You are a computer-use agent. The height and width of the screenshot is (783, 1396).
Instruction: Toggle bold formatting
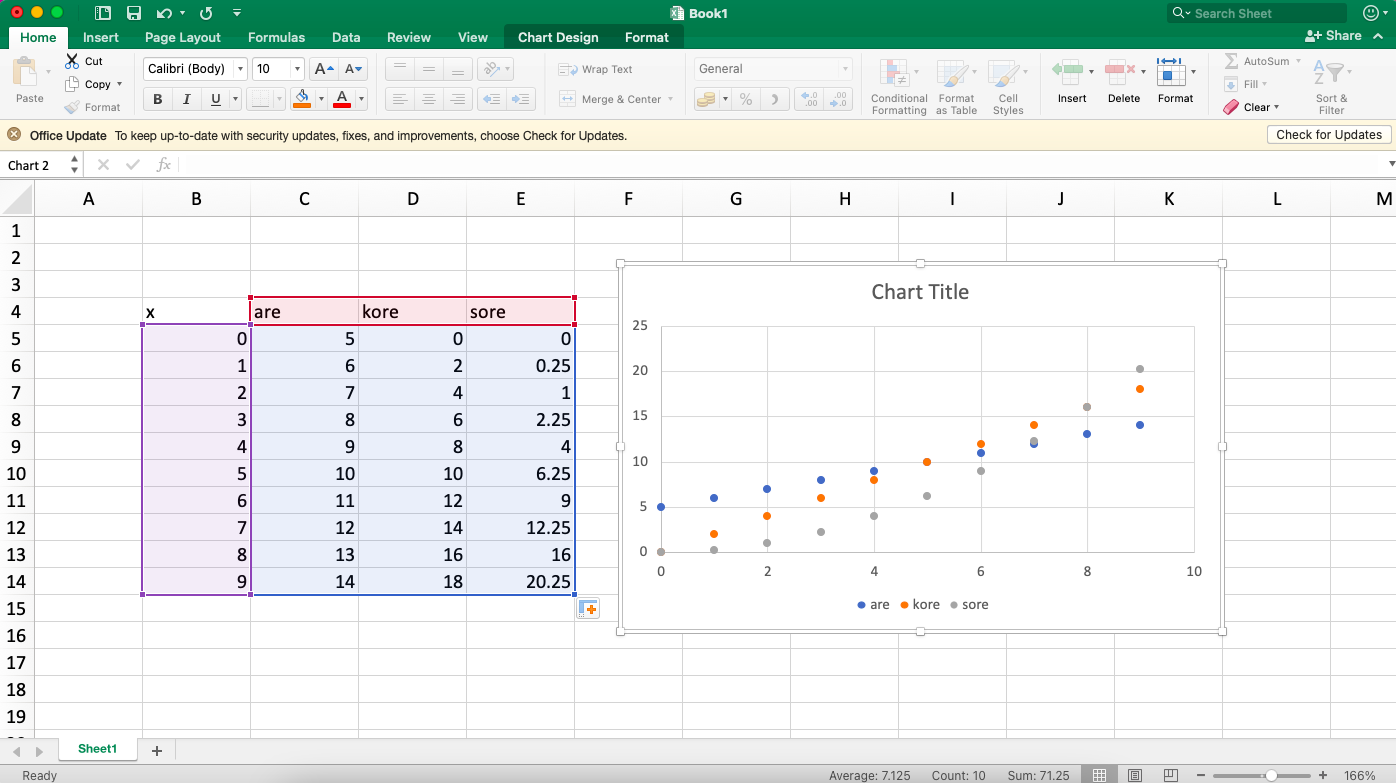point(156,99)
